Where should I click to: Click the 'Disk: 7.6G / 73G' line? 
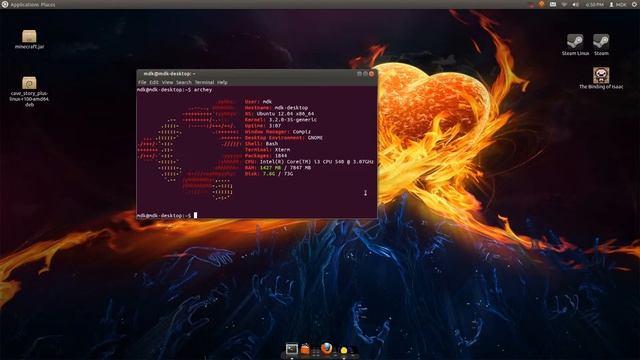269,173
